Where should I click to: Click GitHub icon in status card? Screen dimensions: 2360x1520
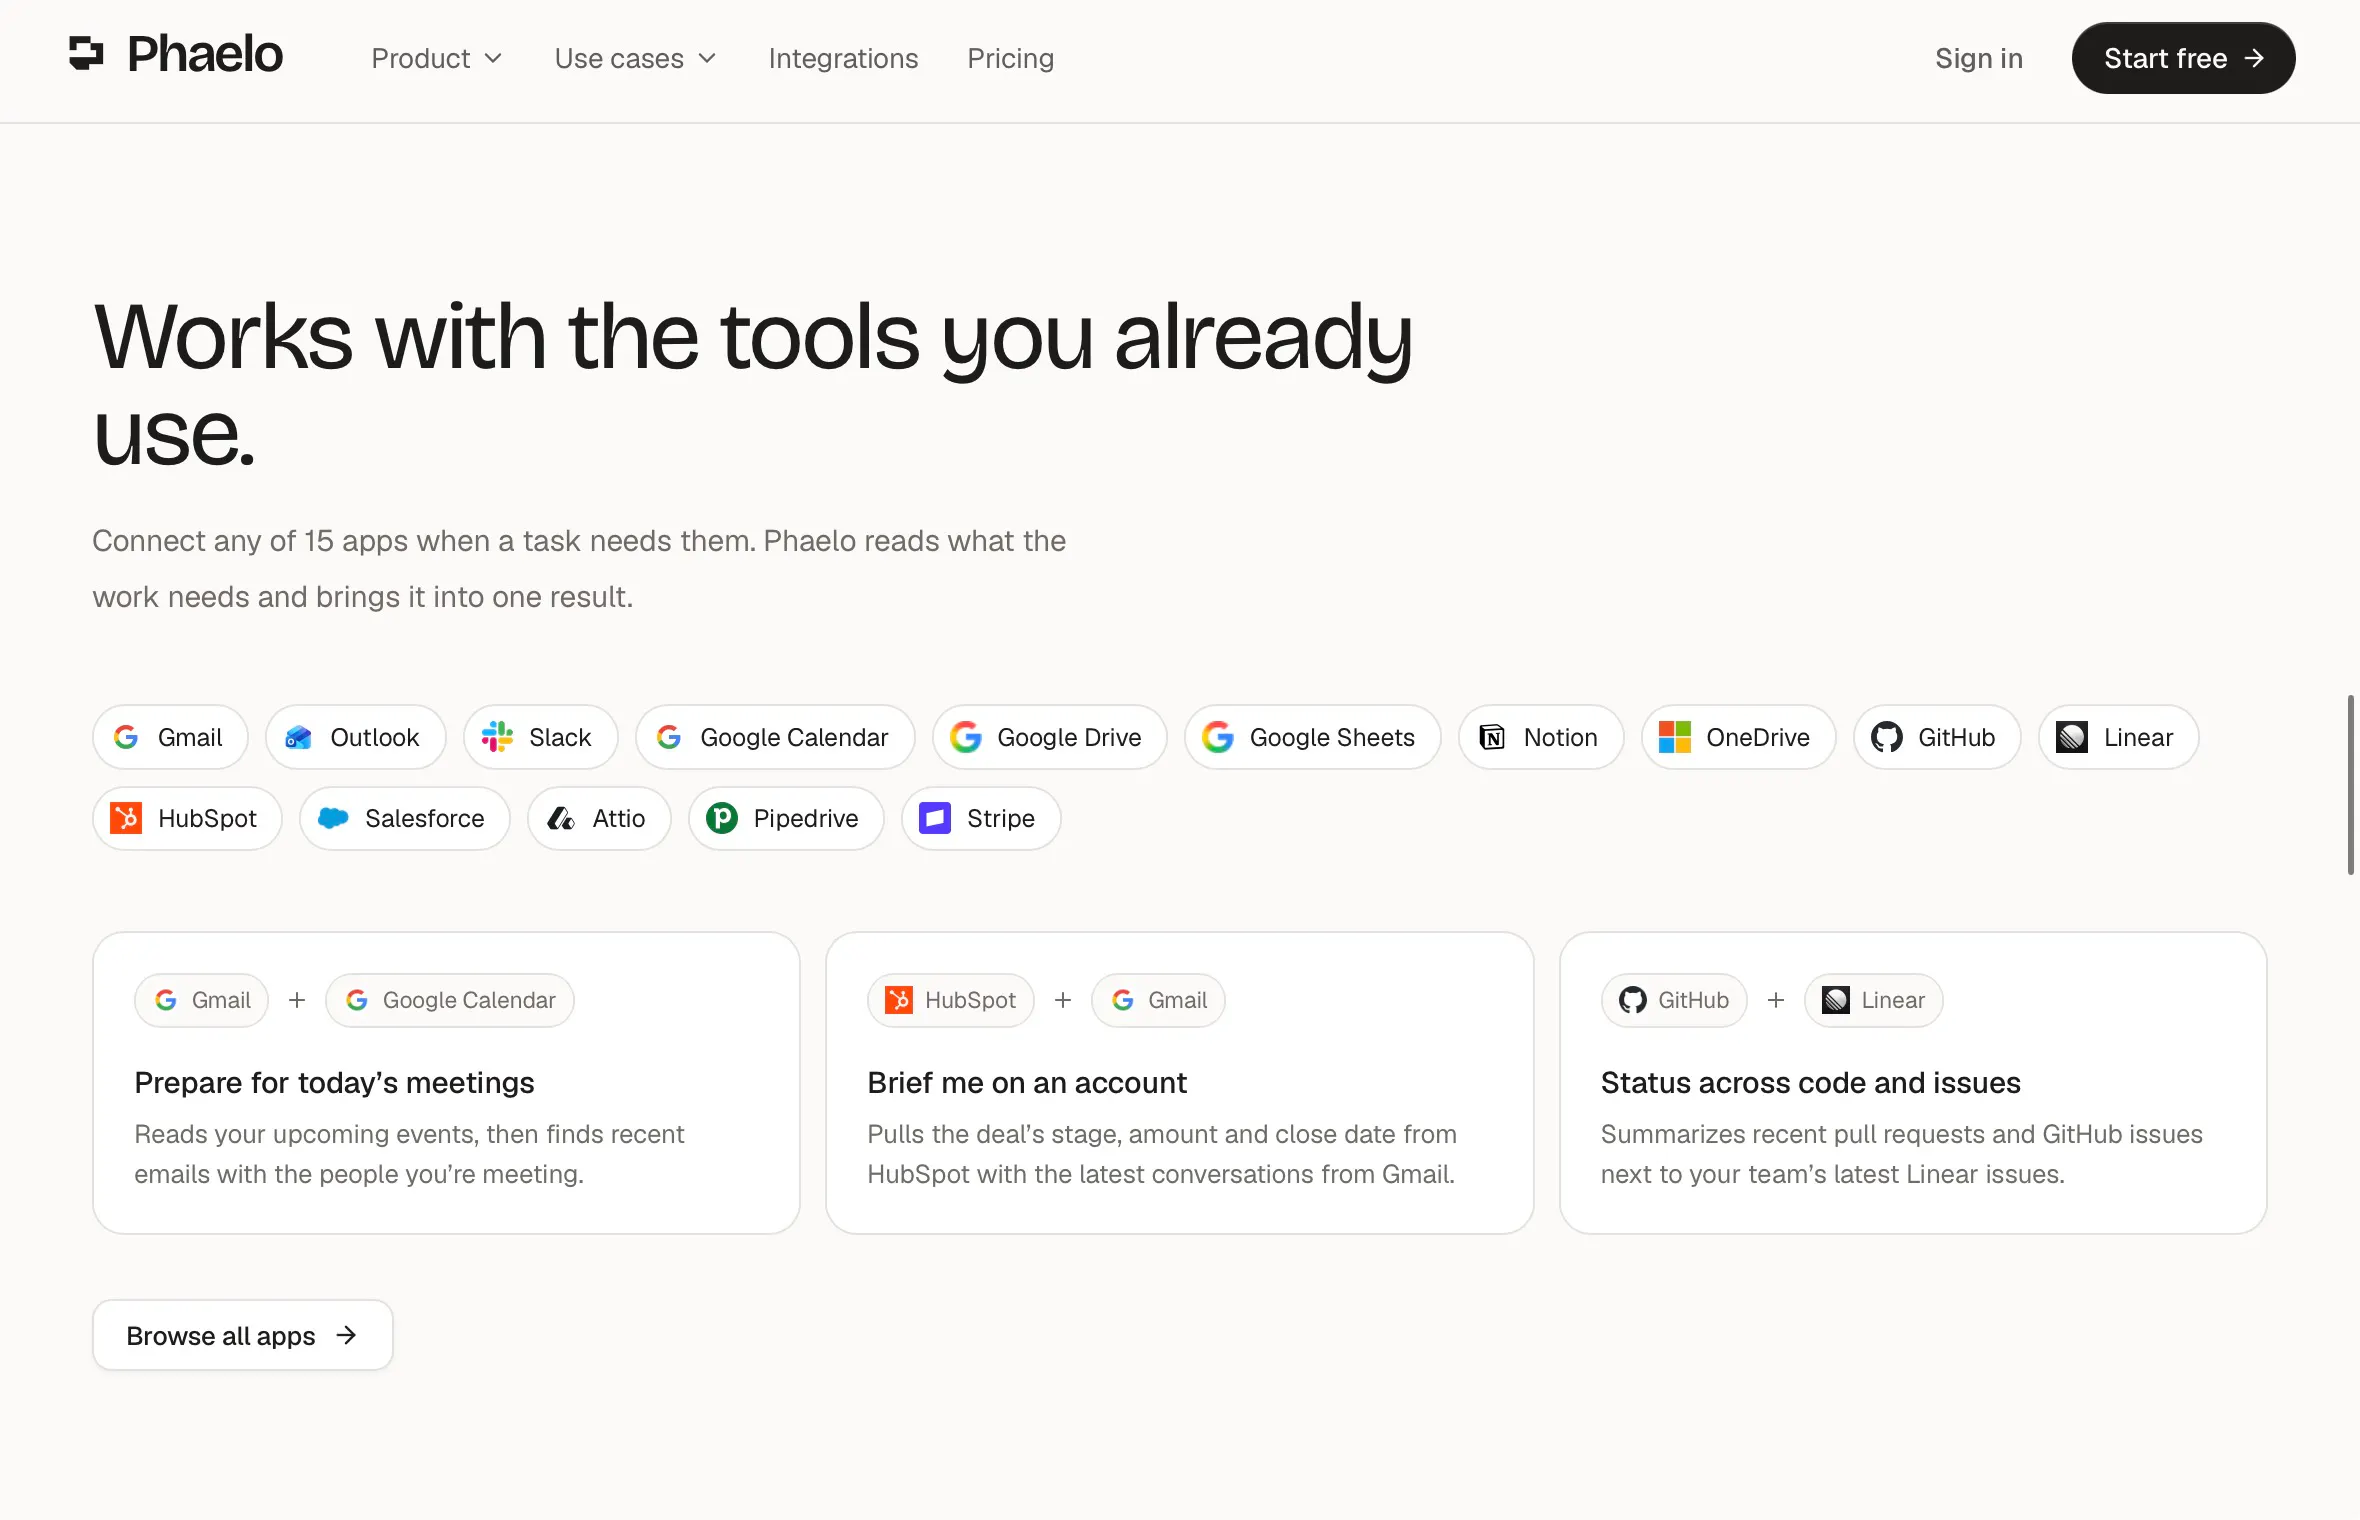tap(1633, 1000)
